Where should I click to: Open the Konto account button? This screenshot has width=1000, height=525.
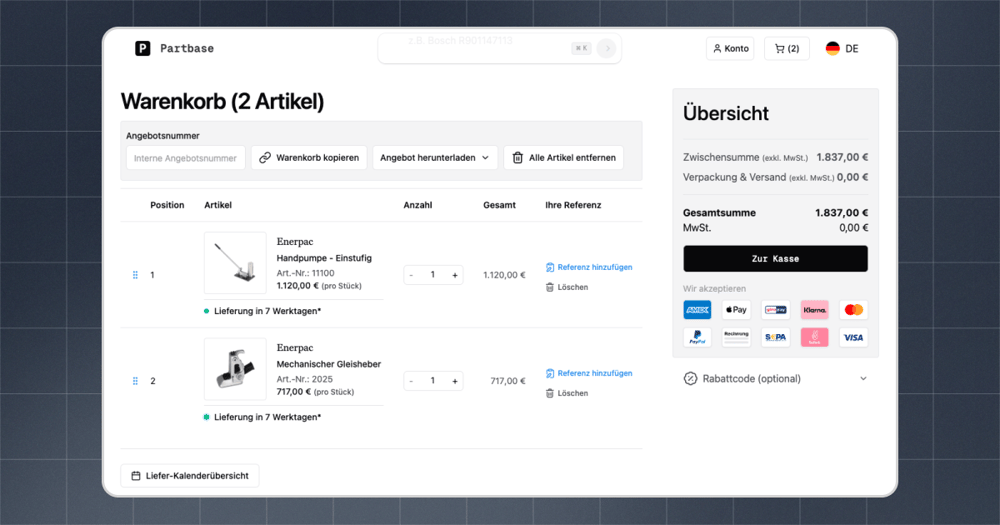pyautogui.click(x=730, y=48)
